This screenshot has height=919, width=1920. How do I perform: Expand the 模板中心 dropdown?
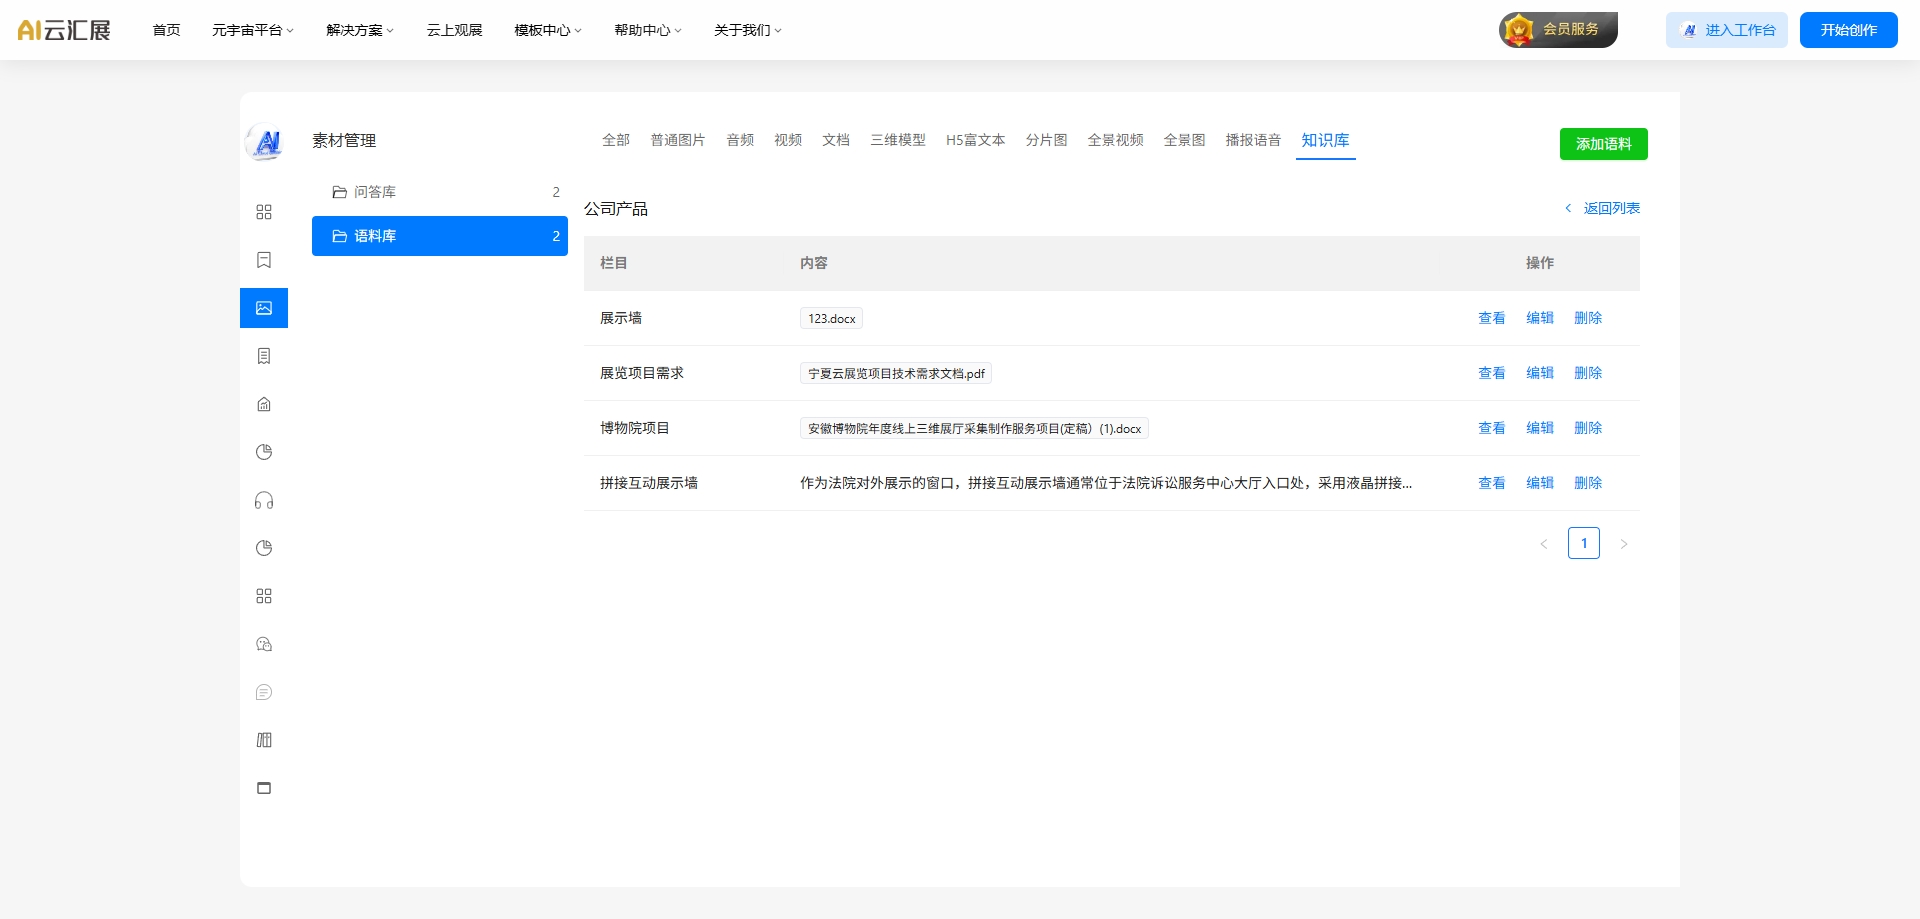547,30
